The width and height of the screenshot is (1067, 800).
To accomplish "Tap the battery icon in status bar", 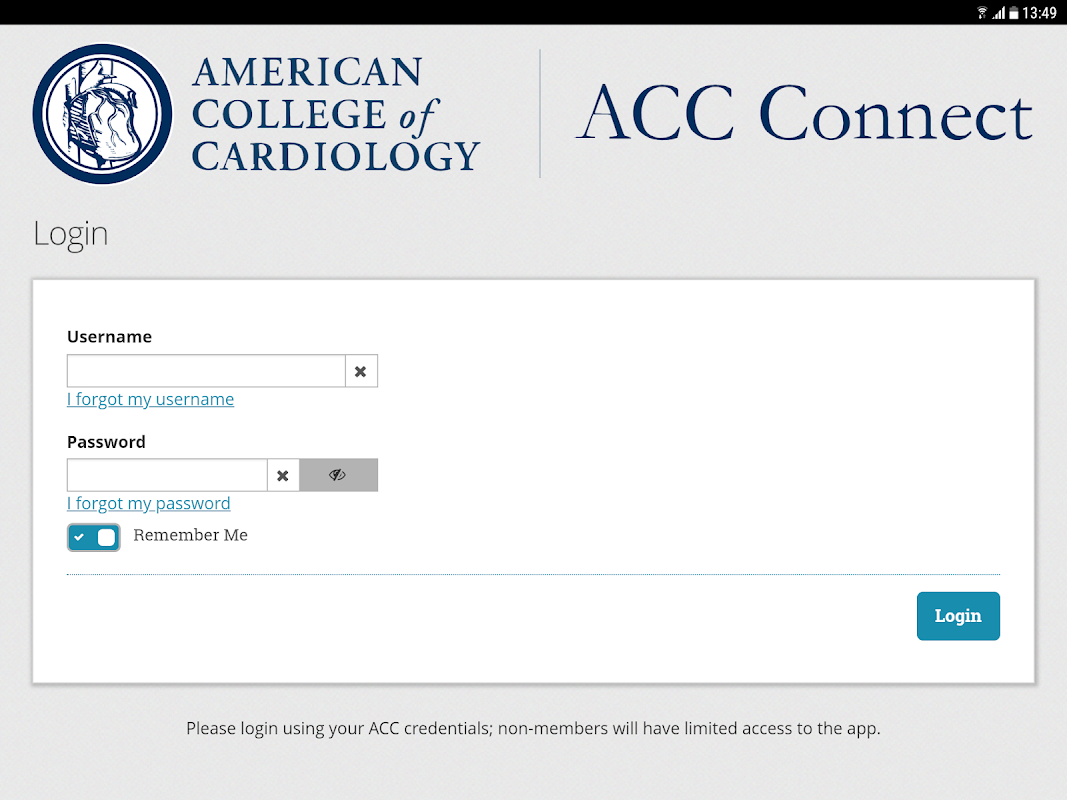I will pyautogui.click(x=1013, y=13).
